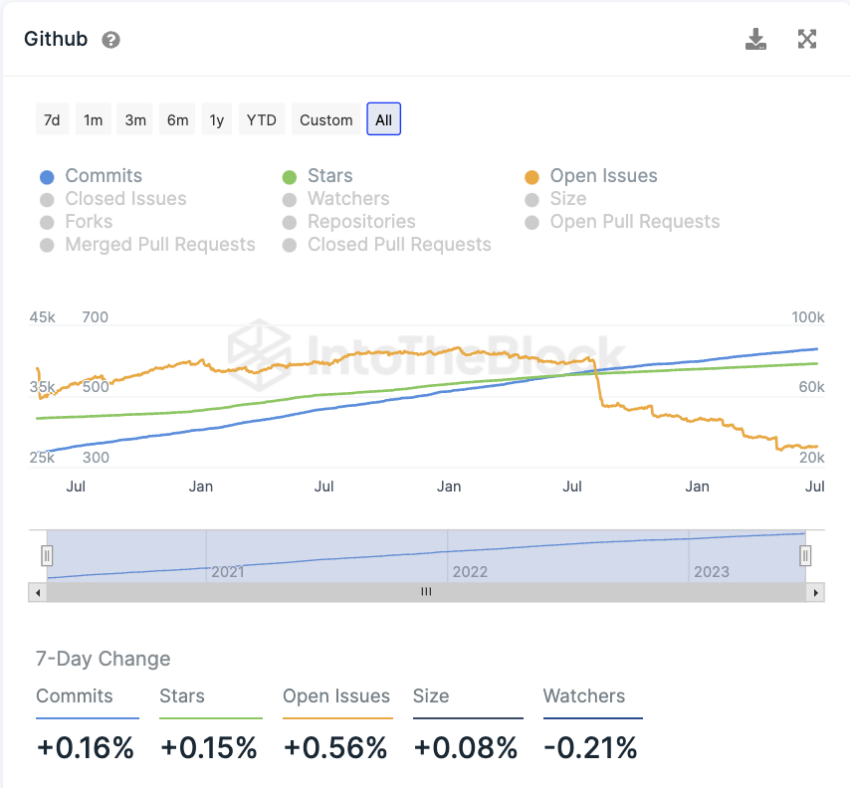This screenshot has width=850, height=788.
Task: Select the 7d time range
Action: [x=52, y=119]
